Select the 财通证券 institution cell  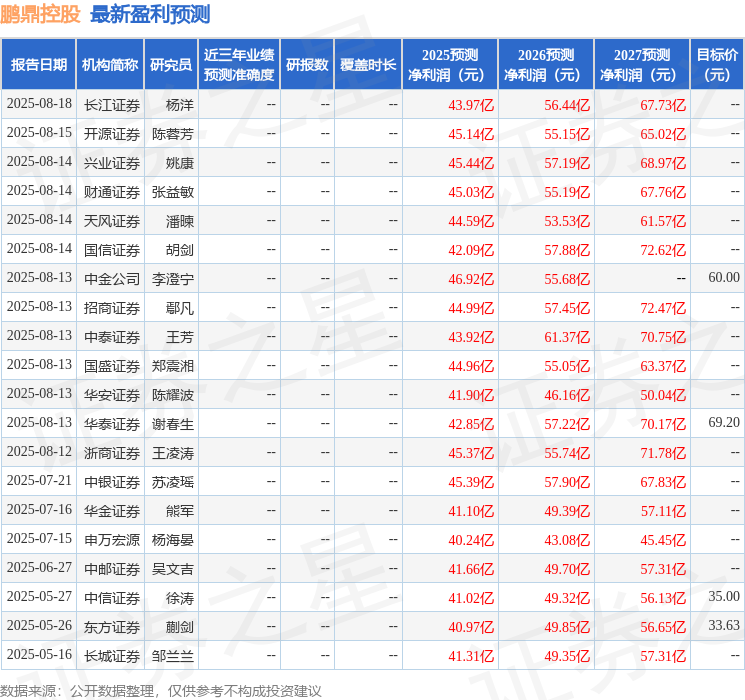112,192
